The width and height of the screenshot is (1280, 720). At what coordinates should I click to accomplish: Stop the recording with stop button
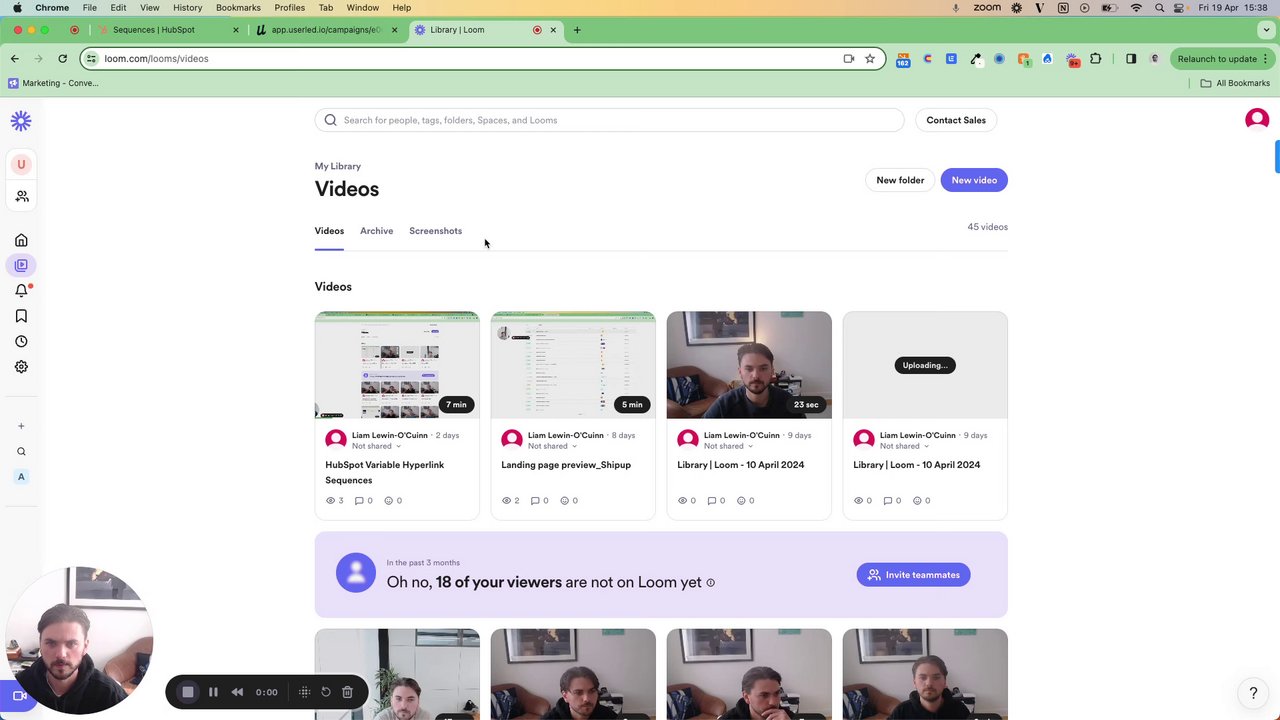187,692
